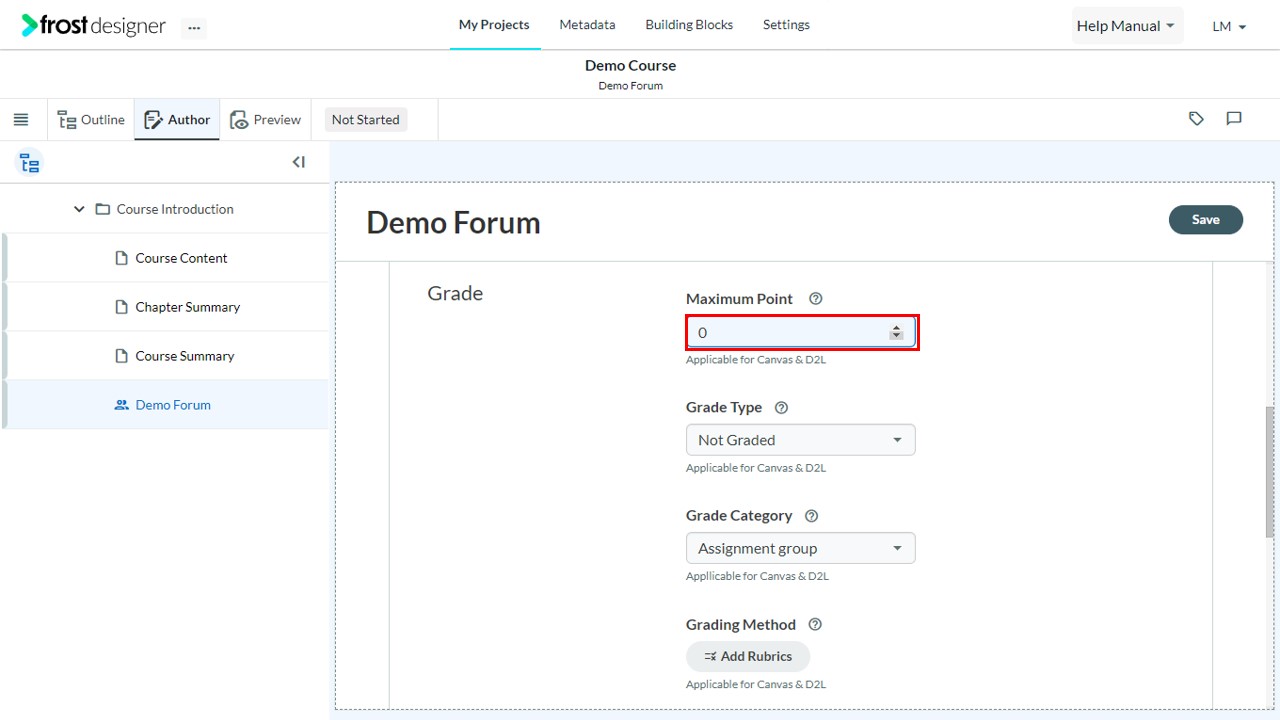
Task: Click the Course Summary page icon
Action: click(x=122, y=356)
